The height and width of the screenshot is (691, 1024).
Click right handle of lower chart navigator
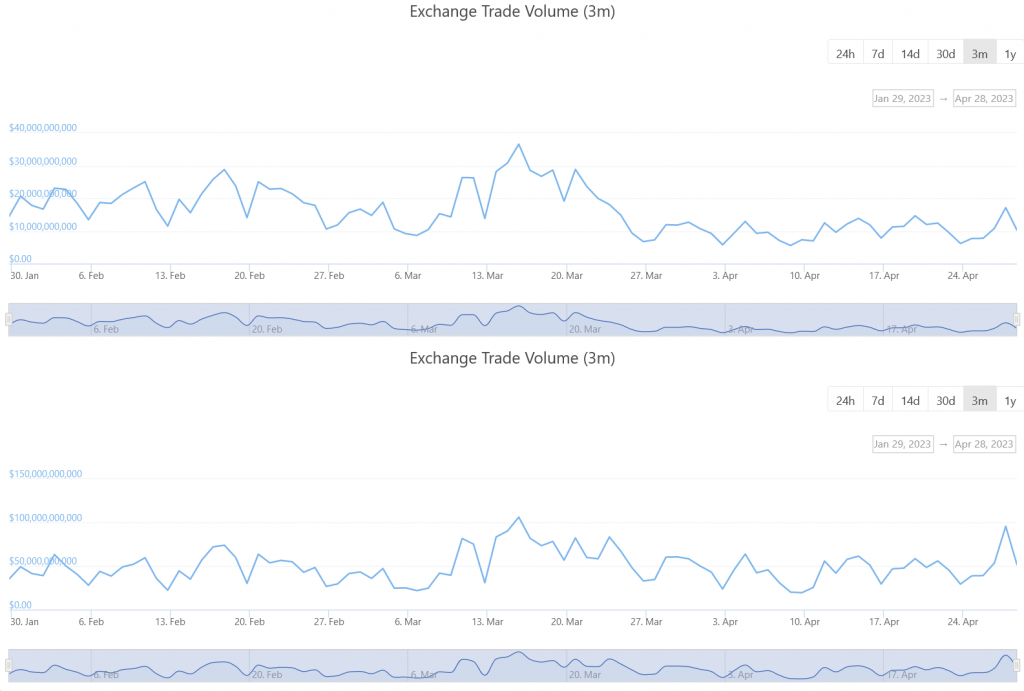1019,665
